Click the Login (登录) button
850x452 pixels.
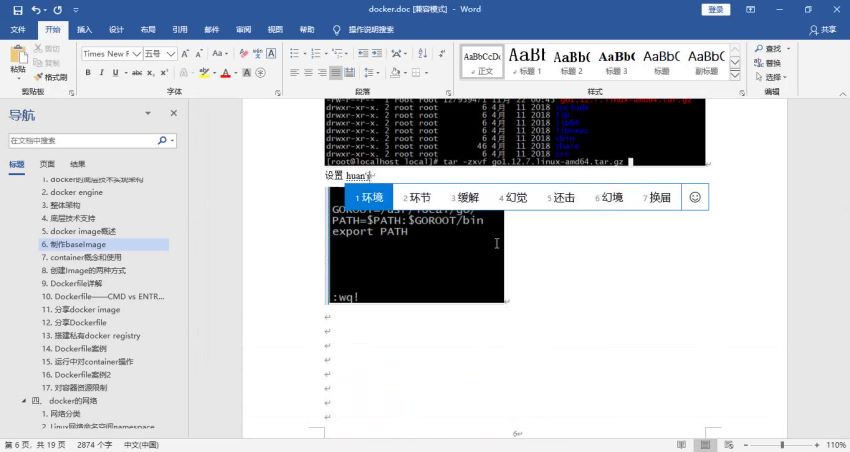716,9
